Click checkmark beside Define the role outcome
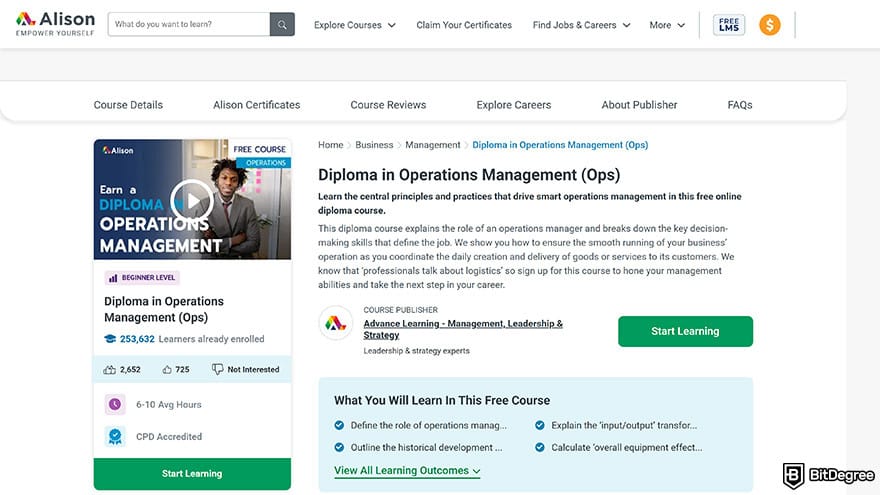 tap(339, 425)
